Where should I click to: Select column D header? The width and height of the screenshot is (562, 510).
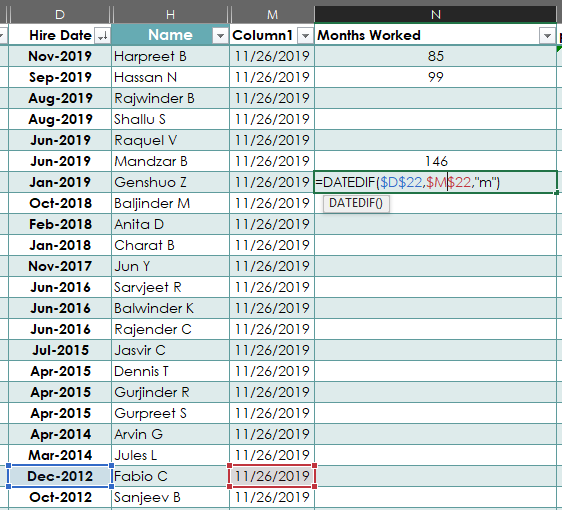coord(60,15)
